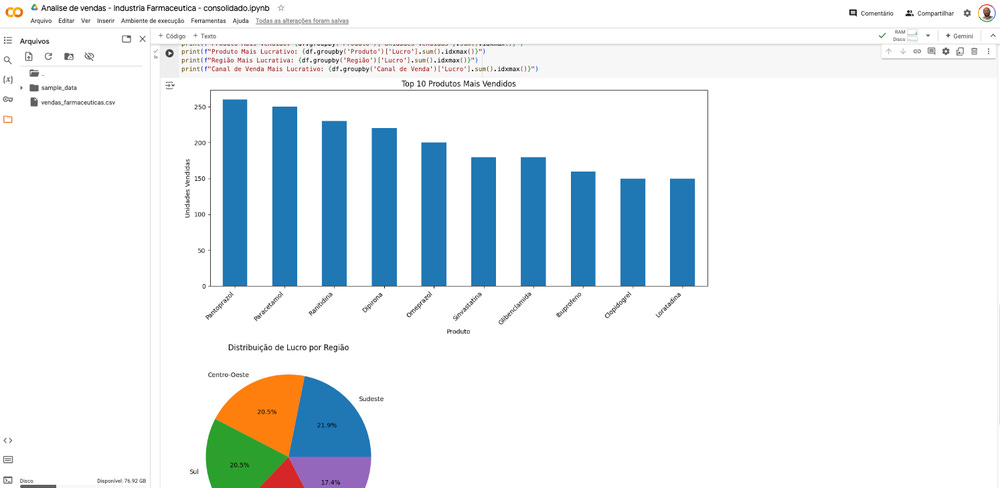Toggle hidden files visibility
The height and width of the screenshot is (488, 1000).
[x=89, y=57]
